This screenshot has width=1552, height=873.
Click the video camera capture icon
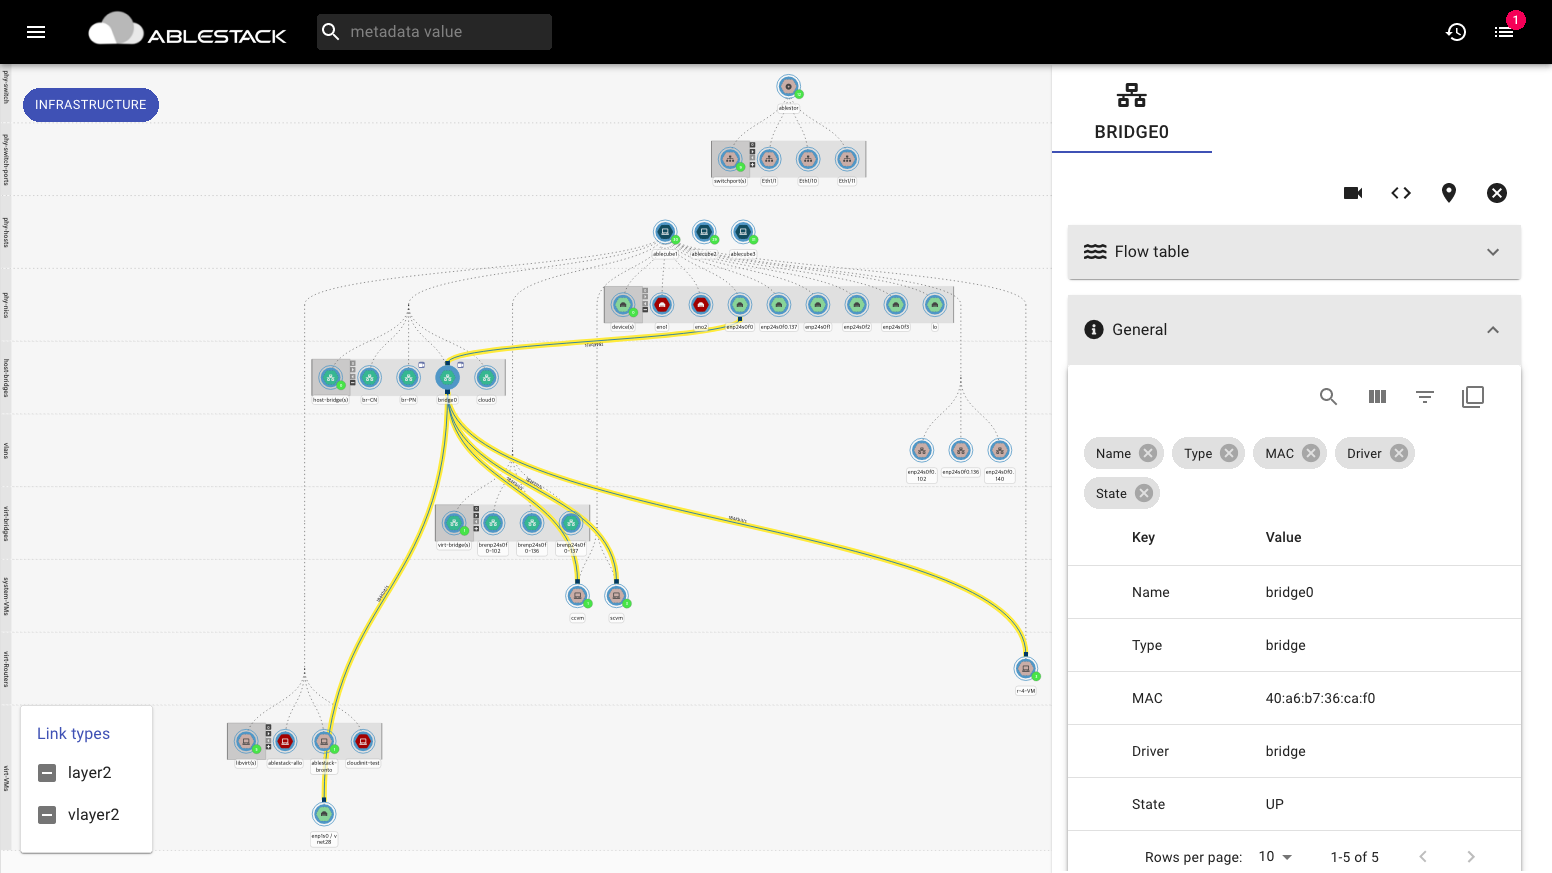(1353, 193)
